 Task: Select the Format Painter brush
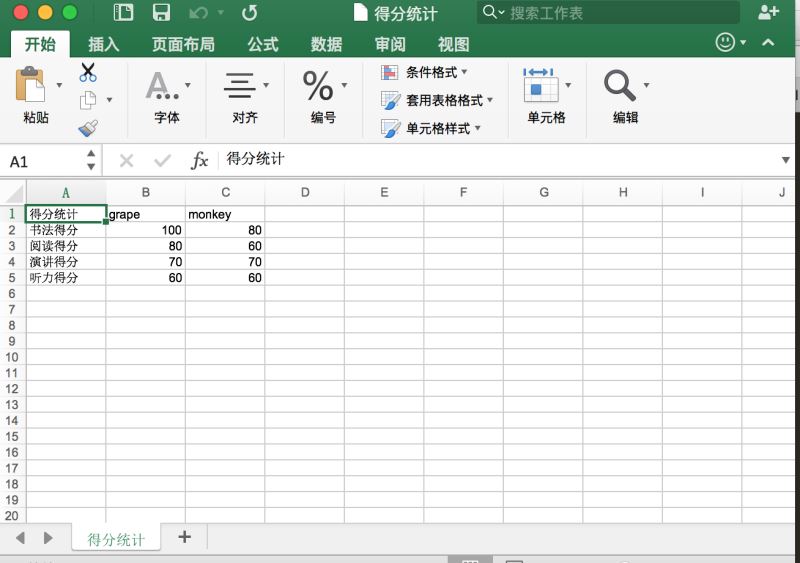pos(88,128)
